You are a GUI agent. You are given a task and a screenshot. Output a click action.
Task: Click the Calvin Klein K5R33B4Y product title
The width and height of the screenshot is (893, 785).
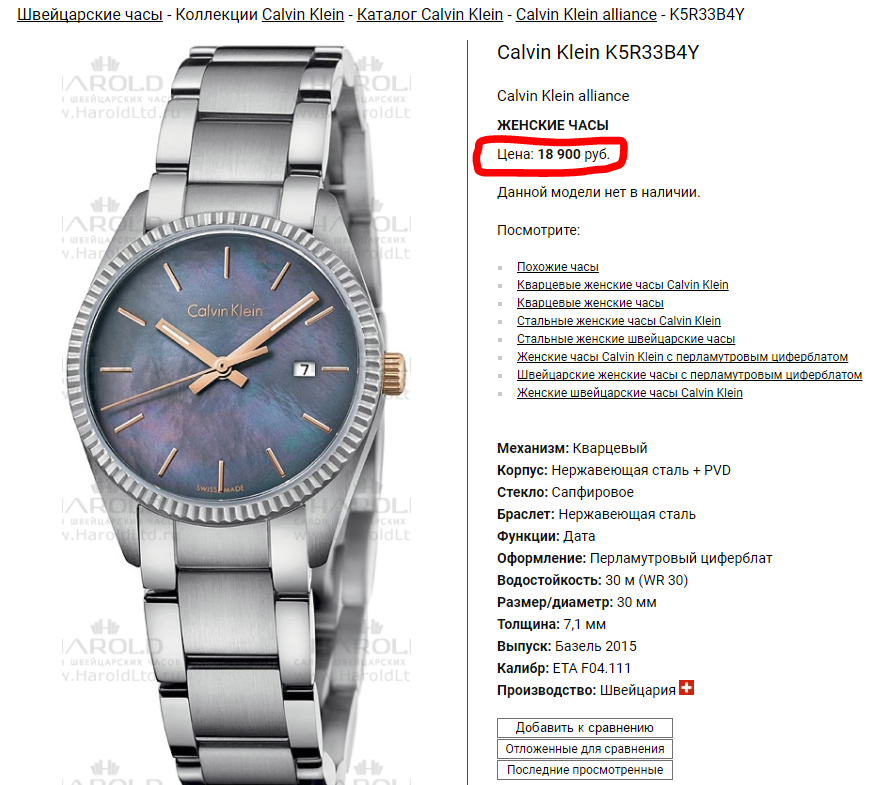pos(597,52)
